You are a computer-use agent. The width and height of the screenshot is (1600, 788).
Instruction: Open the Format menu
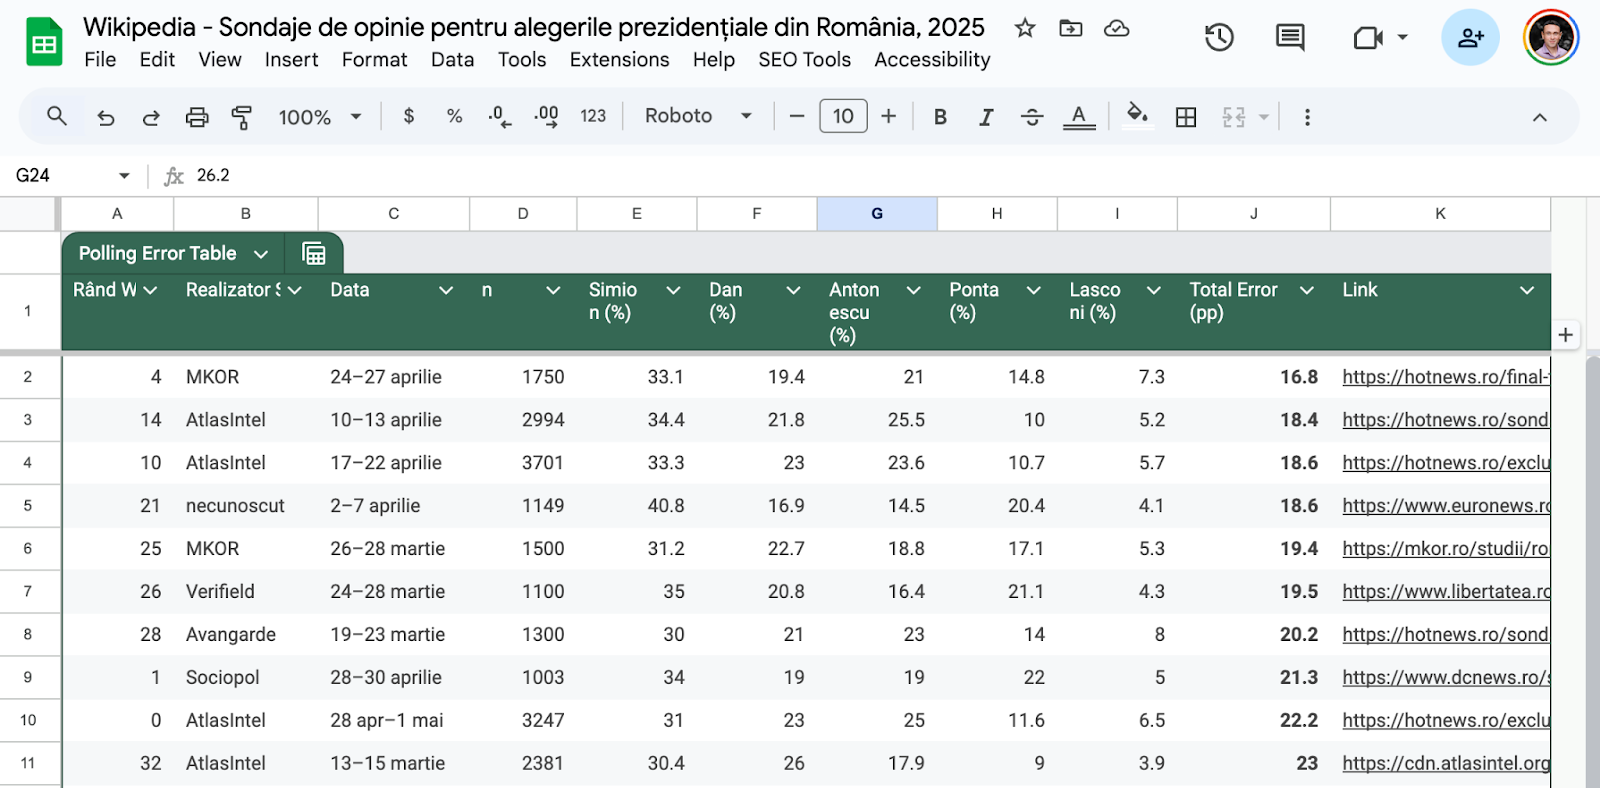click(x=374, y=60)
